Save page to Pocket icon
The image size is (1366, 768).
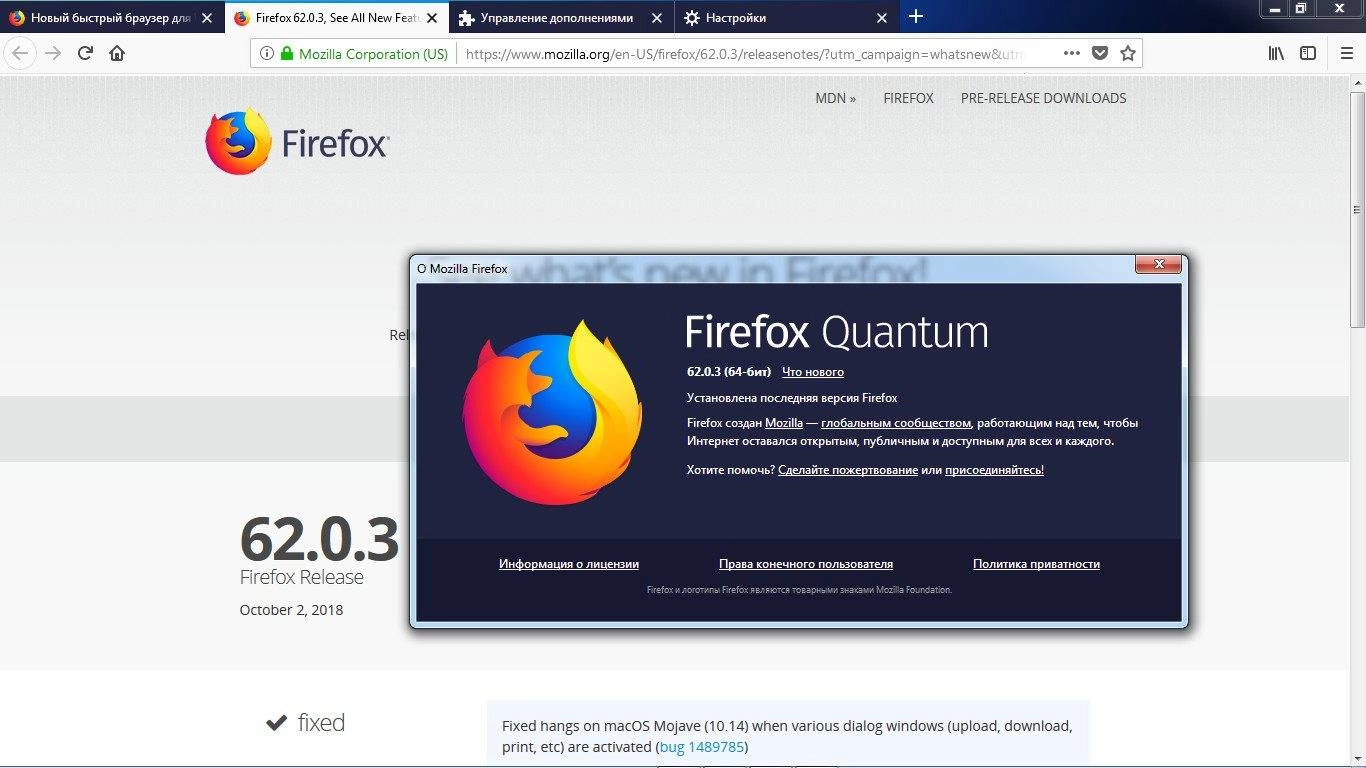tap(1100, 54)
